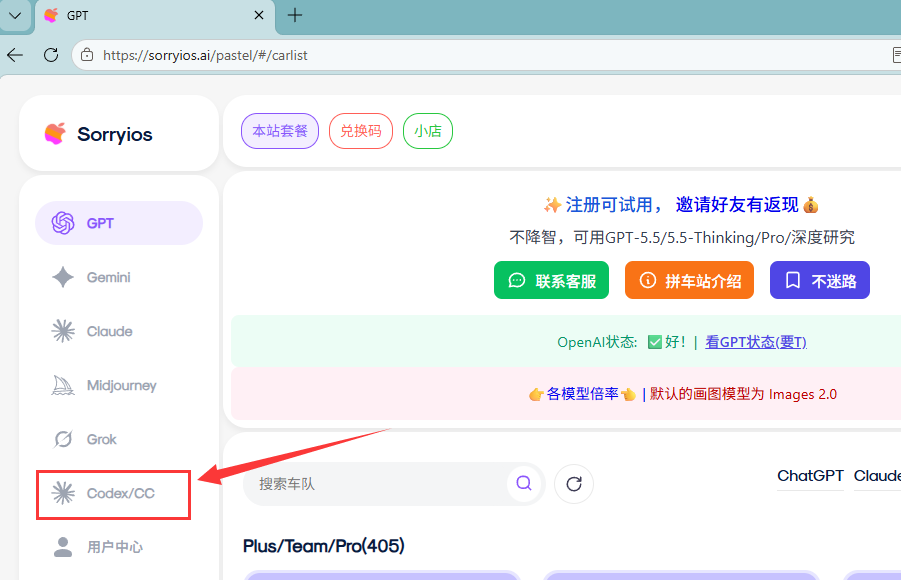The height and width of the screenshot is (580, 901).
Task: Click the purple search magnifier icon
Action: pyautogui.click(x=524, y=483)
